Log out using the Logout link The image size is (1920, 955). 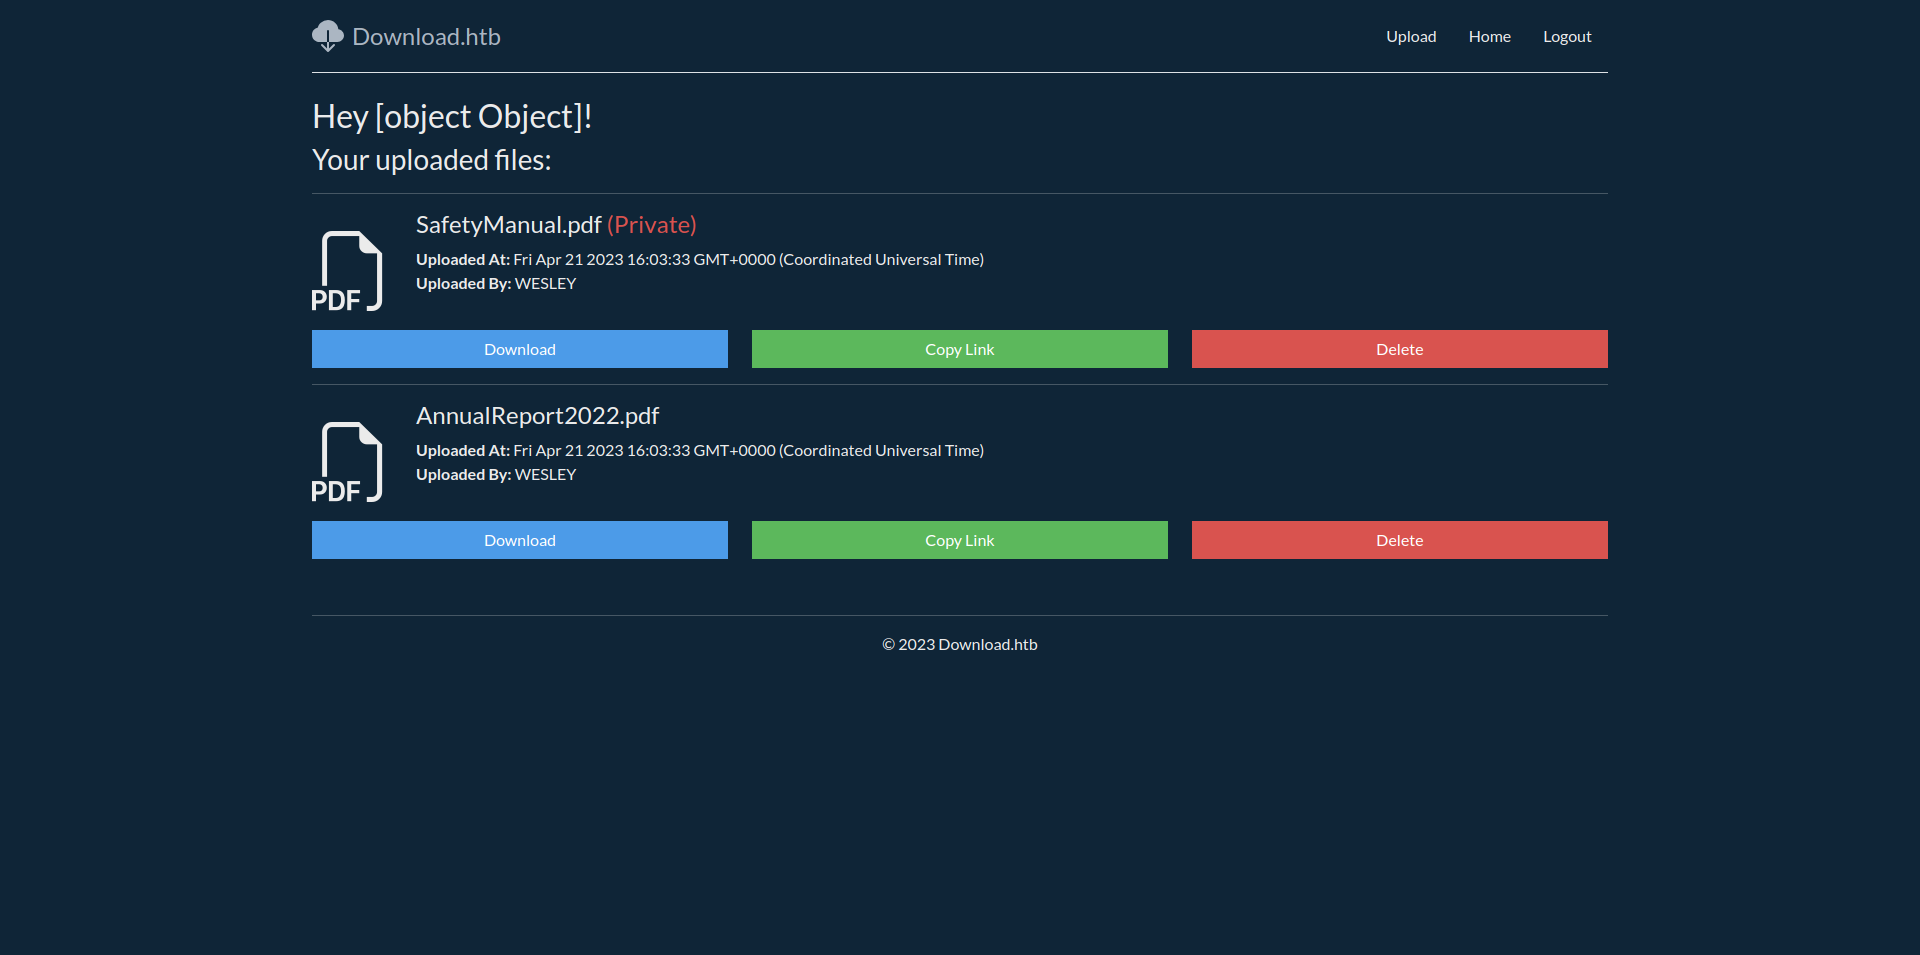click(1566, 37)
